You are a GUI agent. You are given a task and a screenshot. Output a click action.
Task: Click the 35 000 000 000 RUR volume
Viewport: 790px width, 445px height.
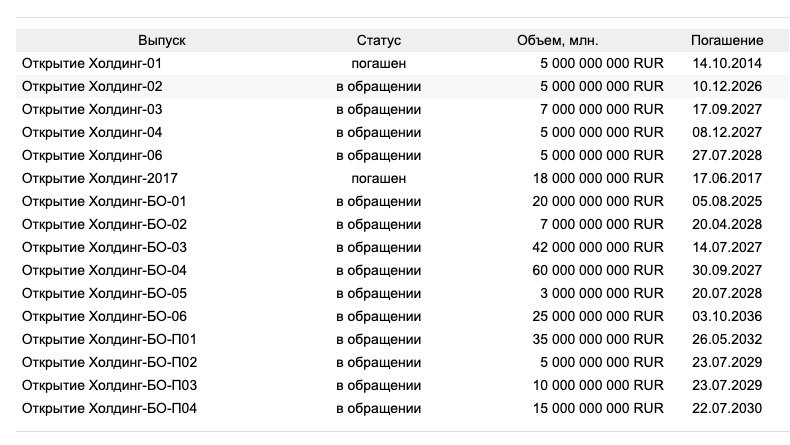pos(598,340)
